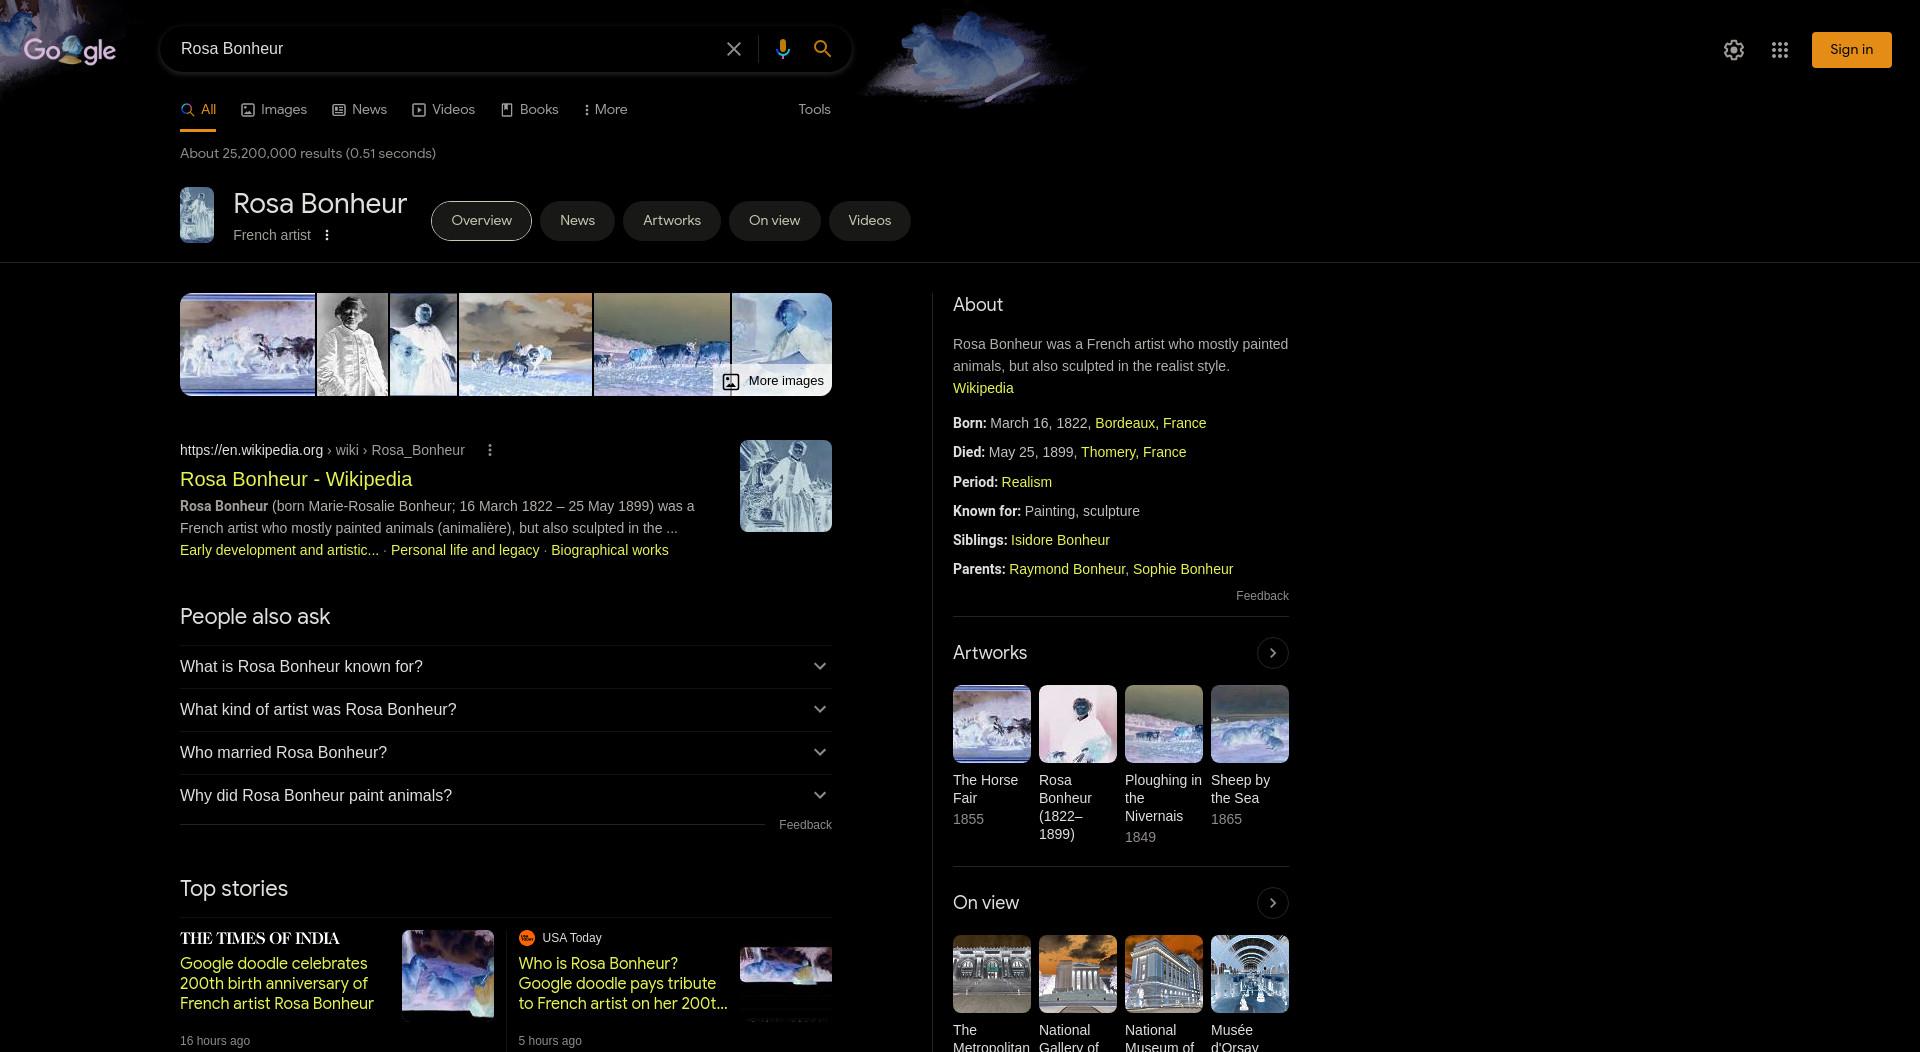Open the Musée d'Orsay thumbnail
Viewport: 1920px width, 1052px height.
pyautogui.click(x=1250, y=974)
